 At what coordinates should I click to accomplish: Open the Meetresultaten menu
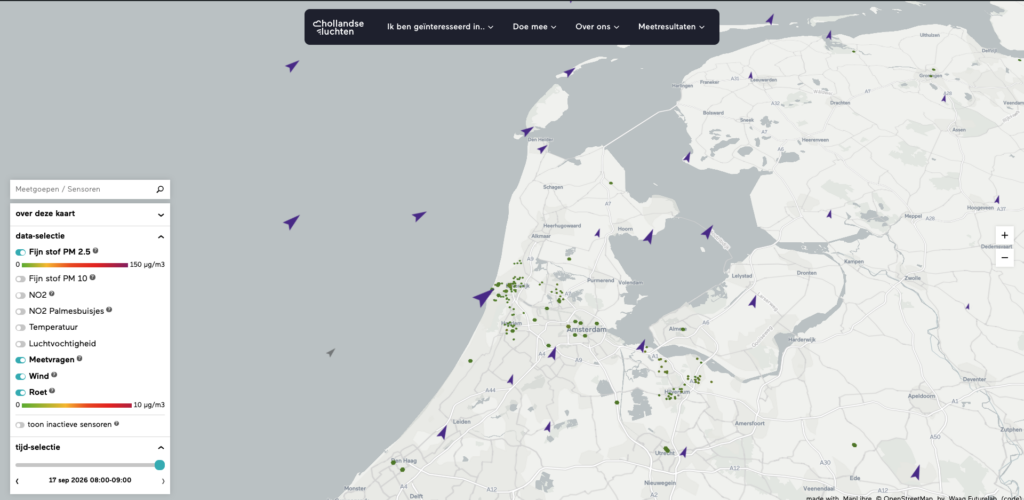[x=671, y=27]
